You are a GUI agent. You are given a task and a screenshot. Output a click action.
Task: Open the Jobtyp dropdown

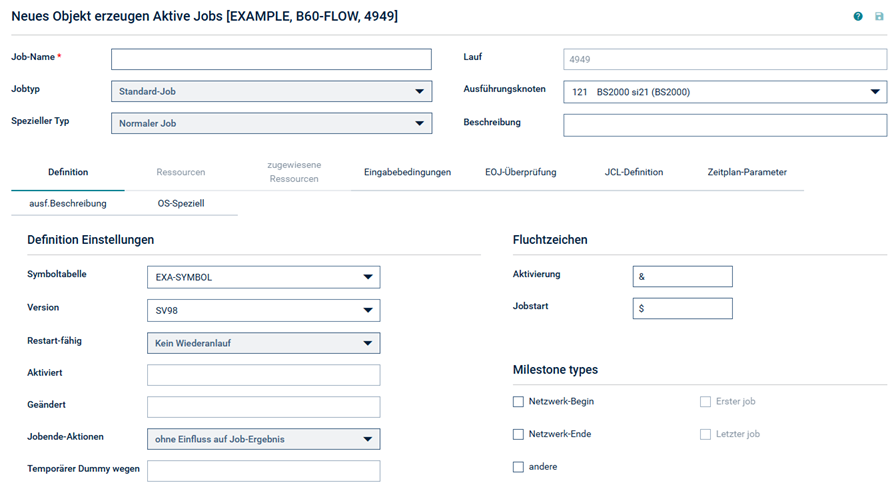tap(271, 91)
